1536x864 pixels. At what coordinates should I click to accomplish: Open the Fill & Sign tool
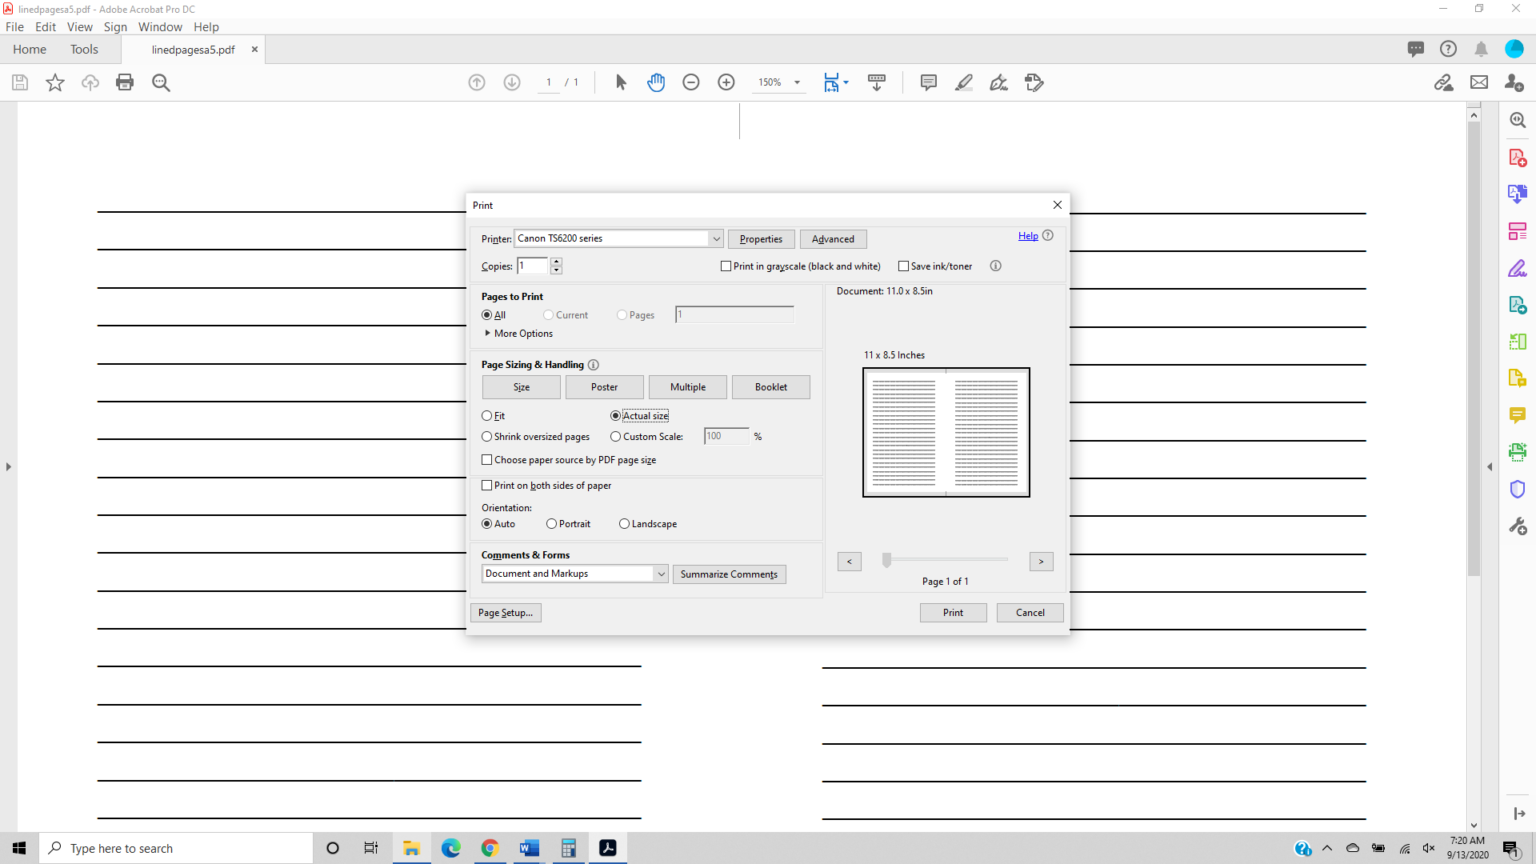pos(1035,82)
